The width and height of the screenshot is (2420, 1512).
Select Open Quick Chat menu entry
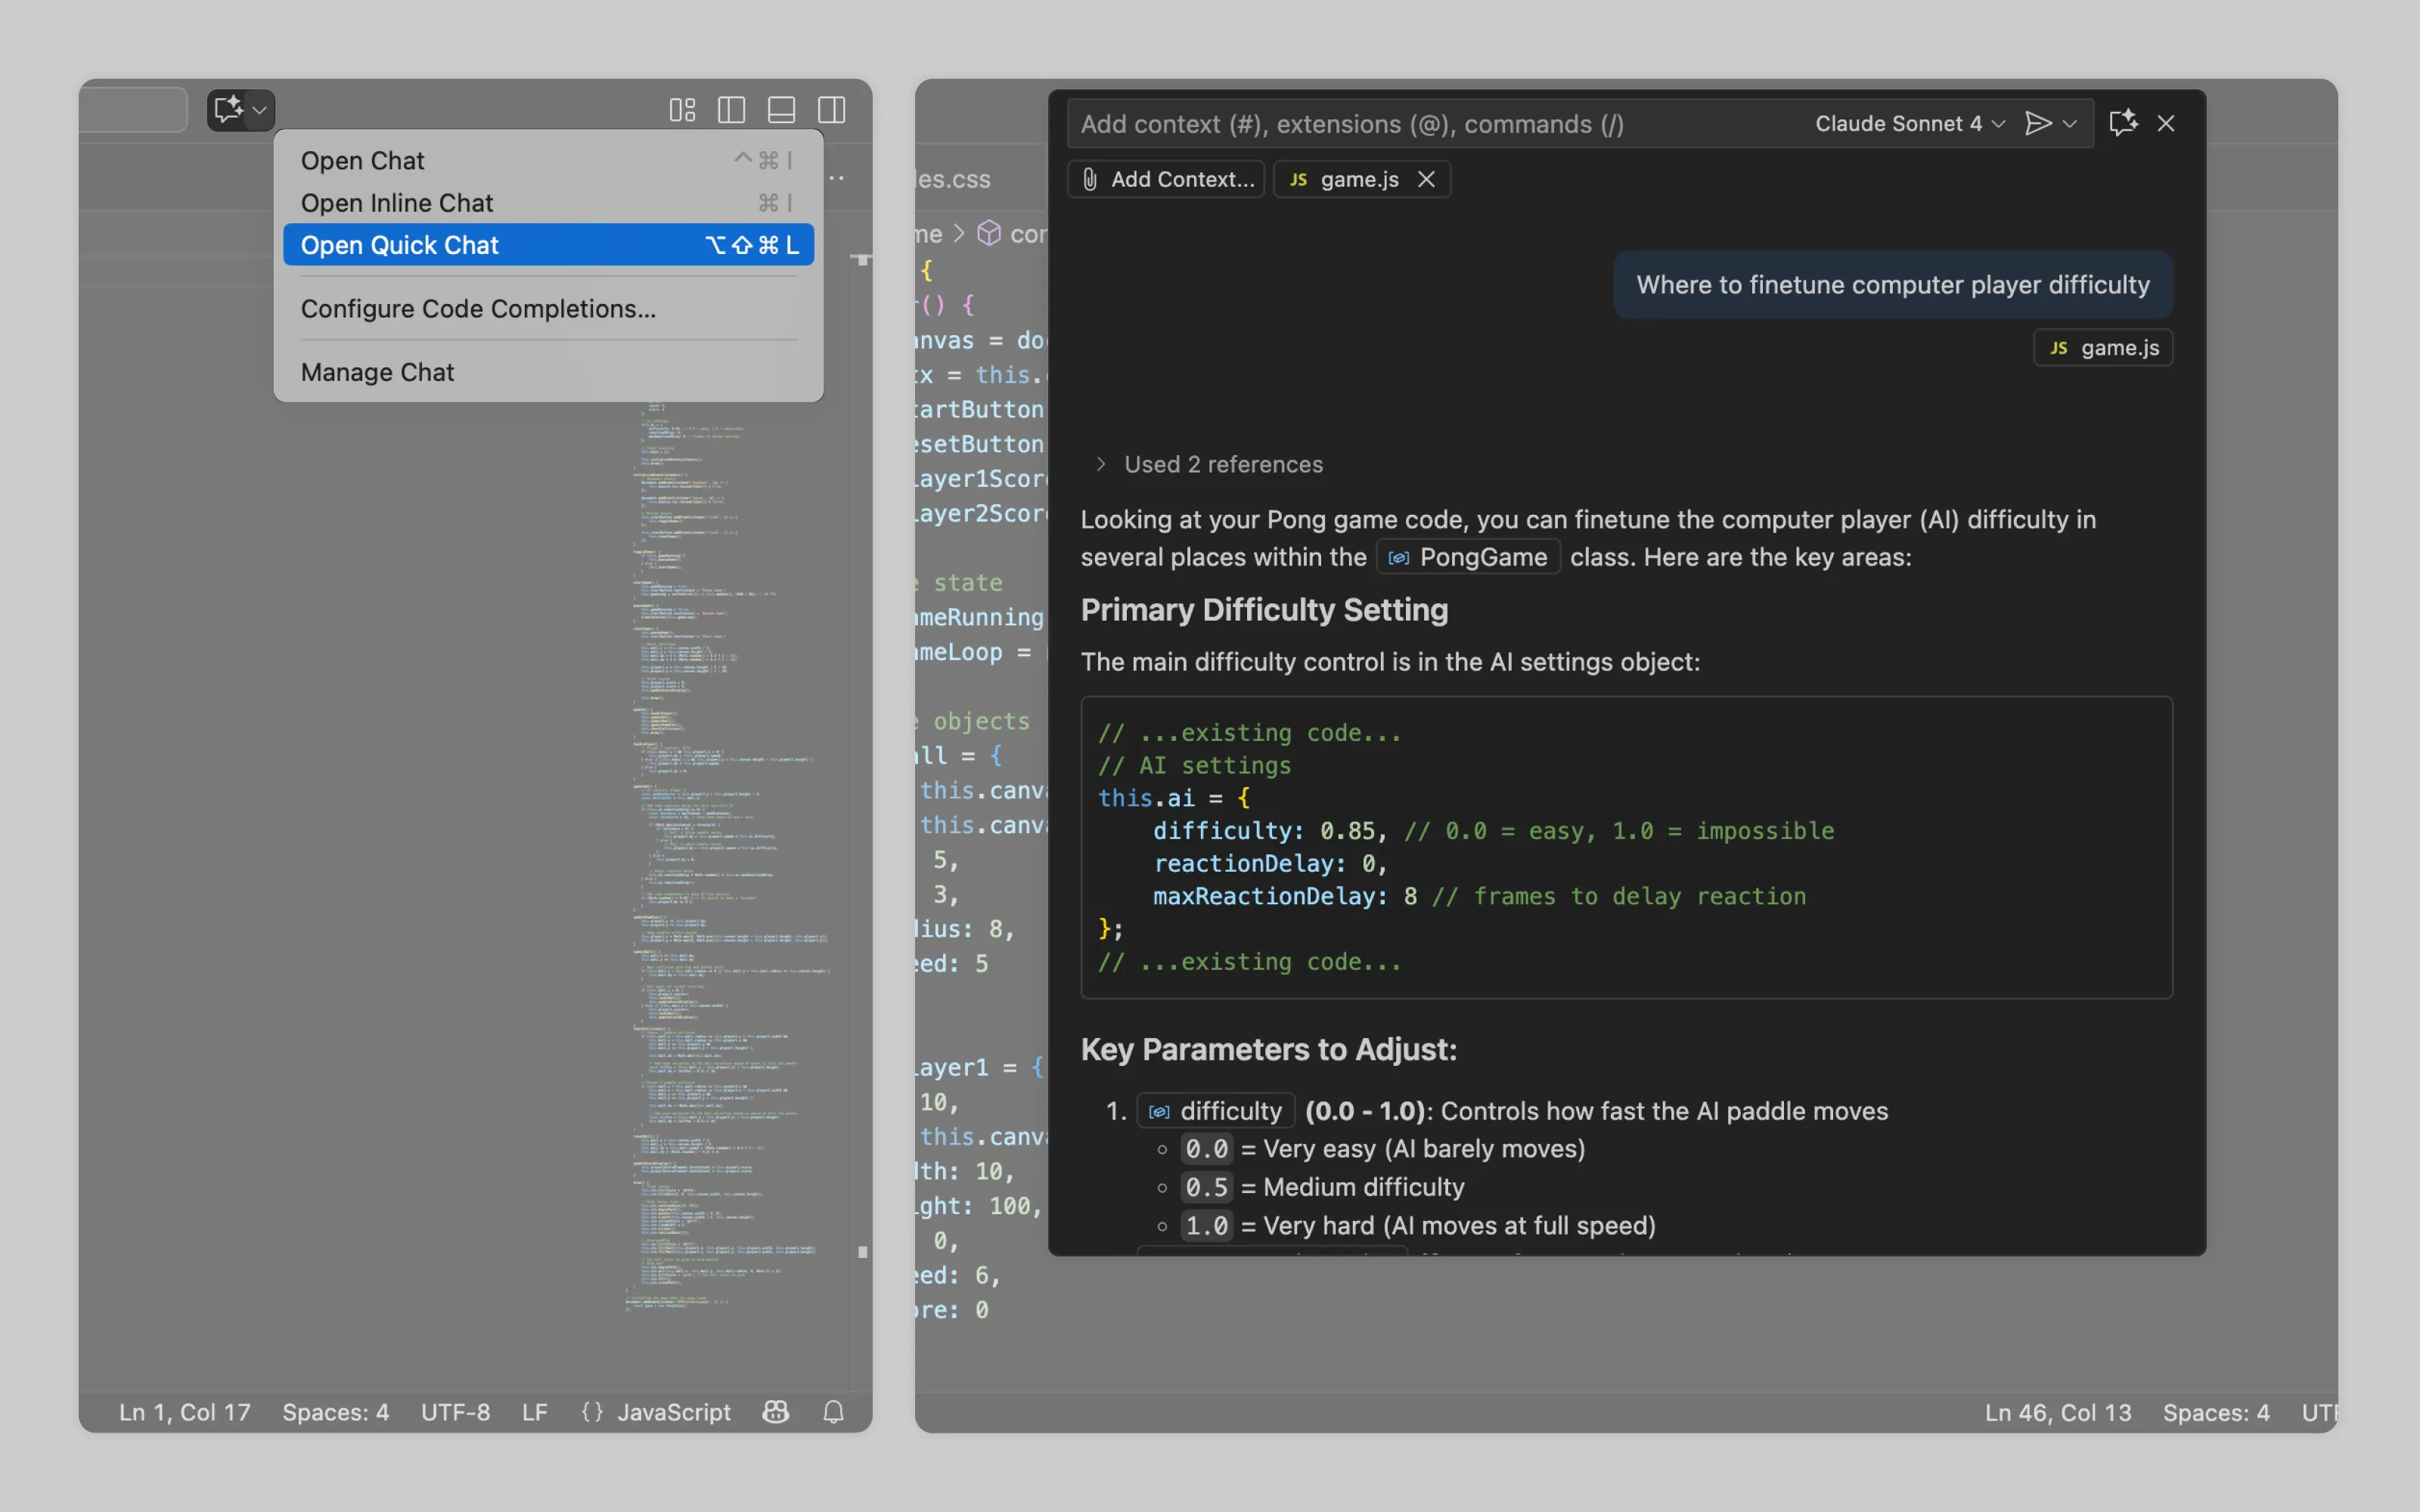click(x=548, y=245)
